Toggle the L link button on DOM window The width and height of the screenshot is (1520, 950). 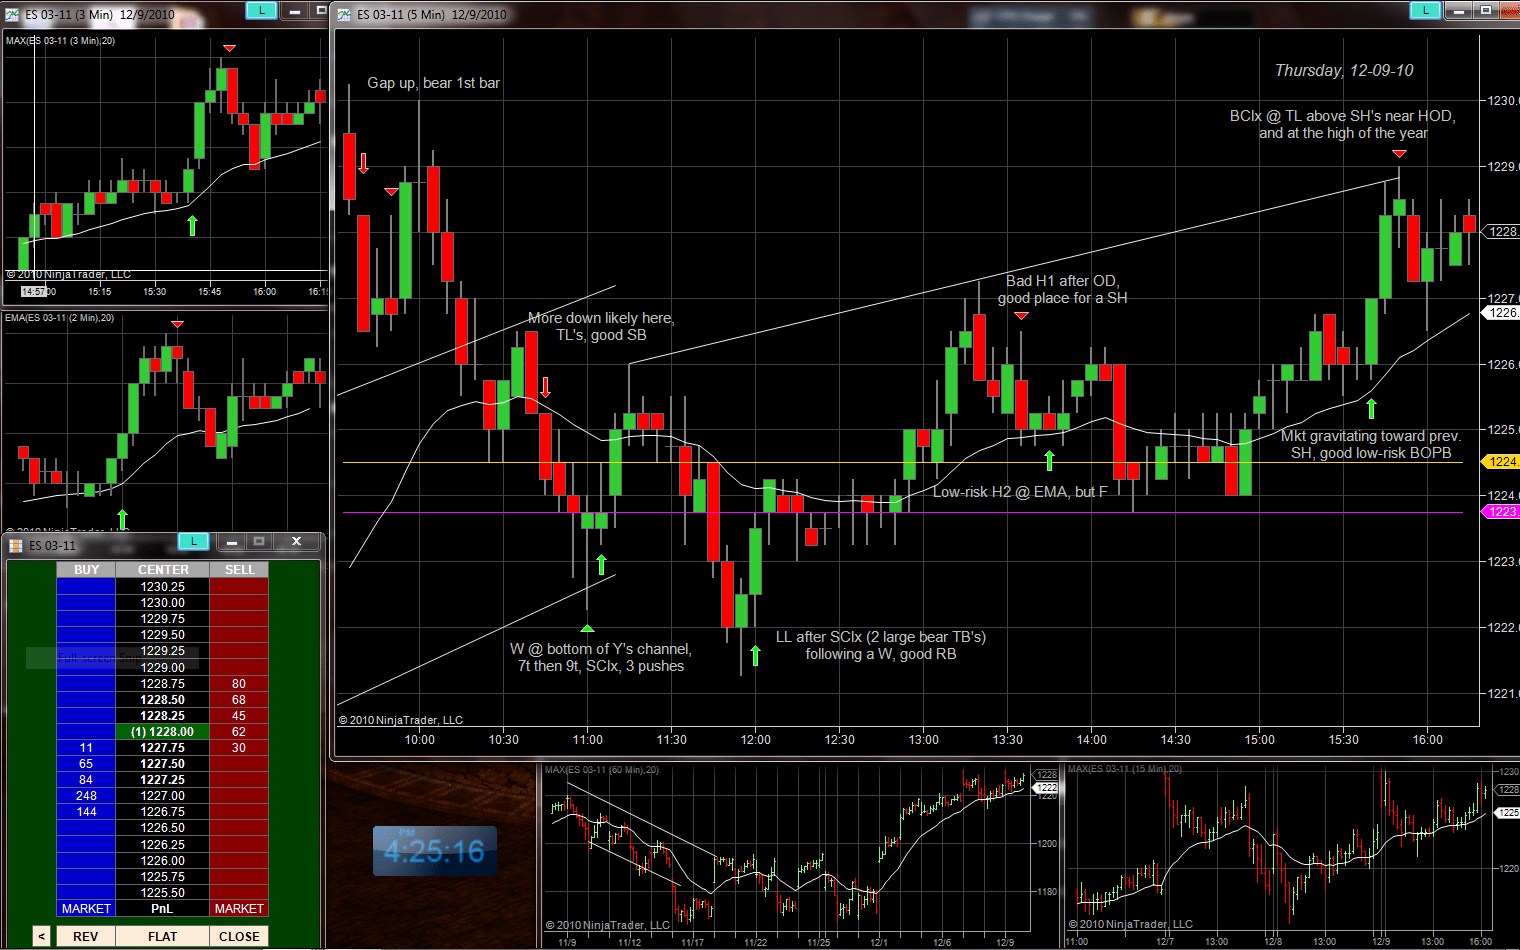[193, 541]
